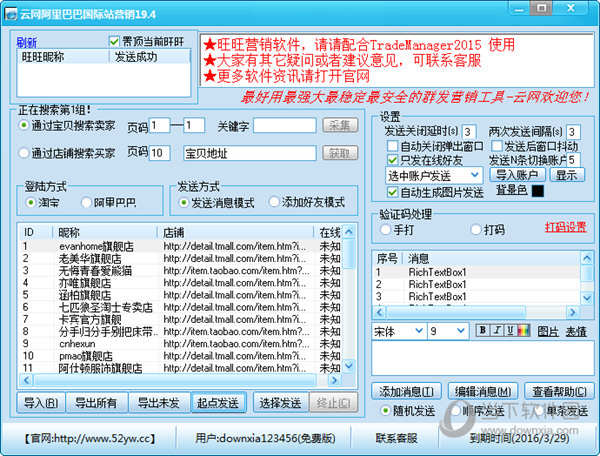Select 打码 captcha option
600x456 pixels.
pos(476,230)
